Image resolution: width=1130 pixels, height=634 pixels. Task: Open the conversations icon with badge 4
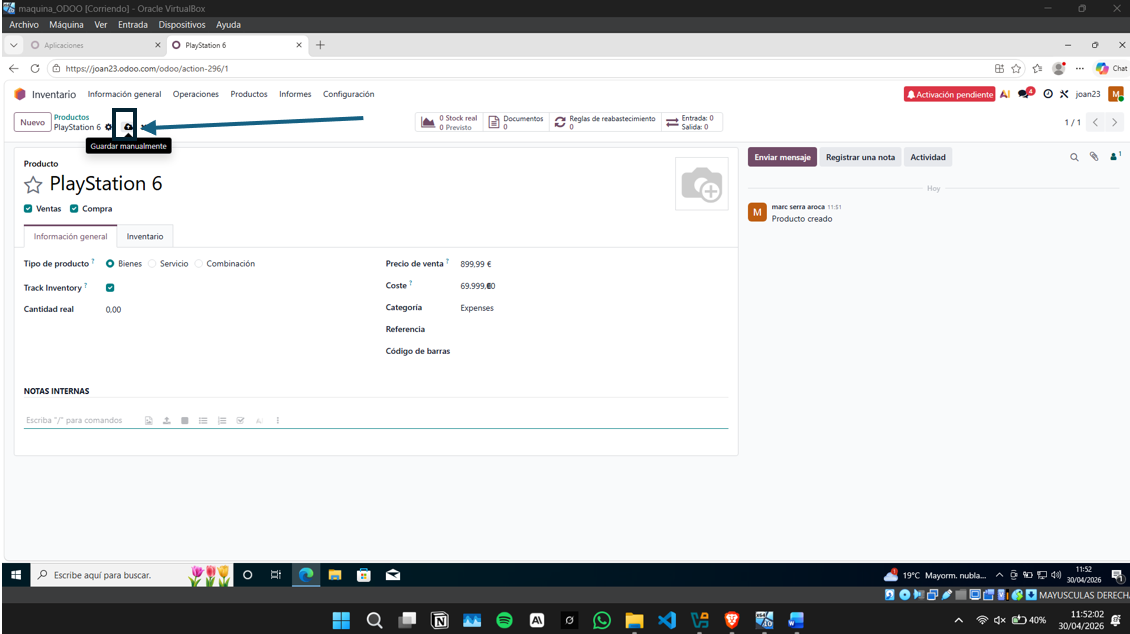[x=1025, y=94]
